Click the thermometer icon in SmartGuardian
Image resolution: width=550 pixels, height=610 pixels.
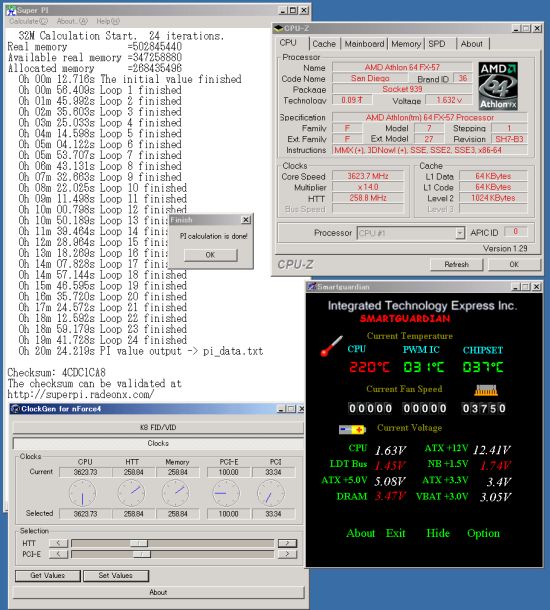tap(331, 346)
